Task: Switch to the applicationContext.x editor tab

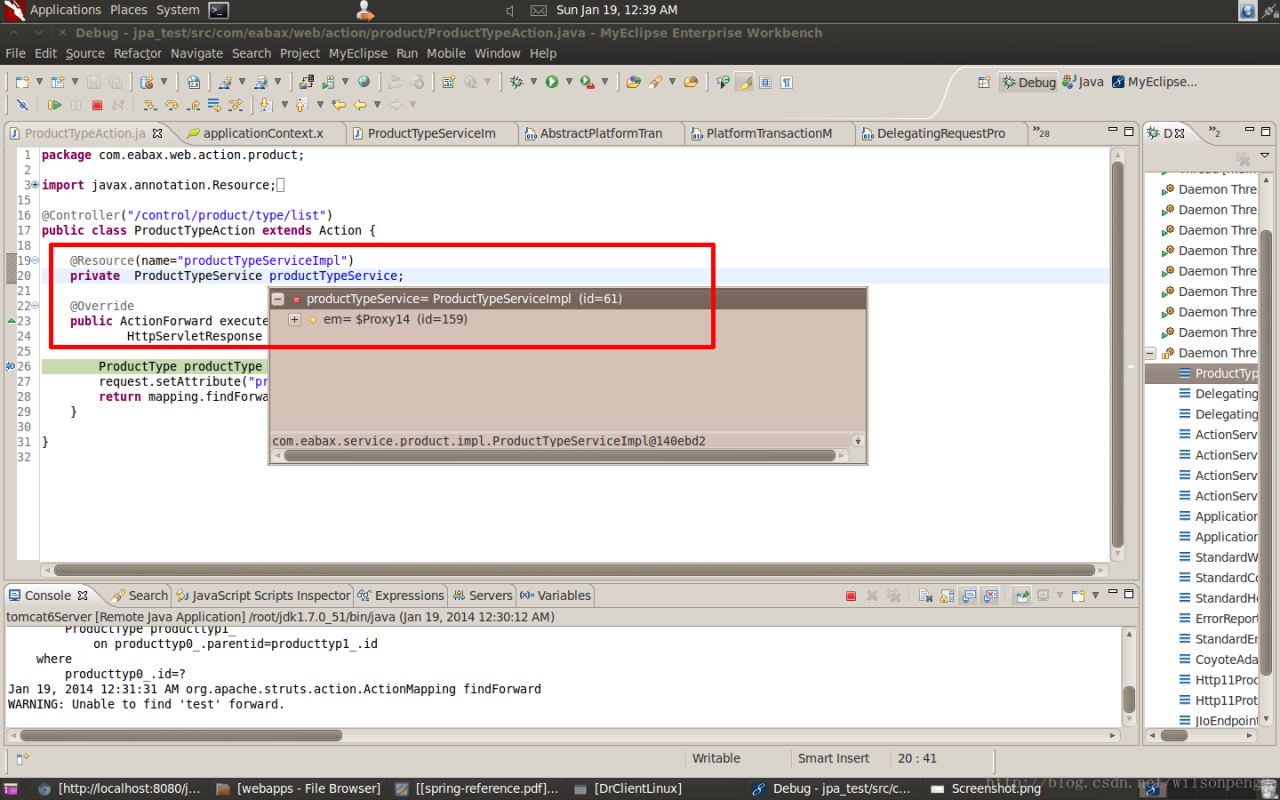Action: click(262, 133)
